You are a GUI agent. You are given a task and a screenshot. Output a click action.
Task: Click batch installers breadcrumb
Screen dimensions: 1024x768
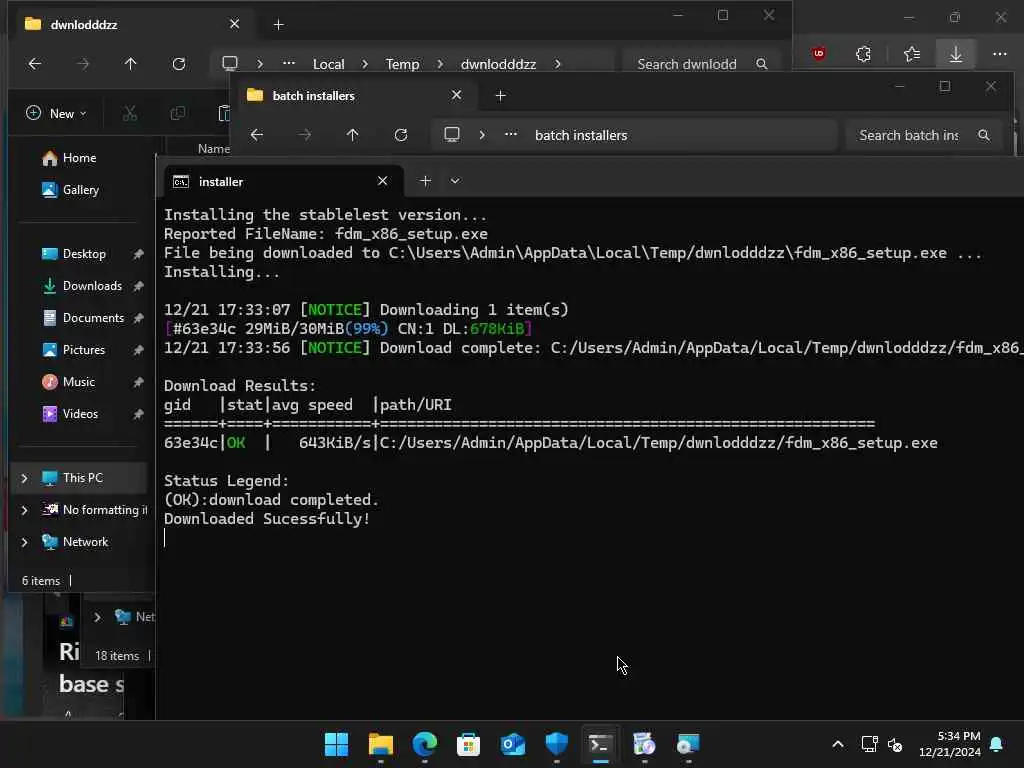[x=581, y=135]
